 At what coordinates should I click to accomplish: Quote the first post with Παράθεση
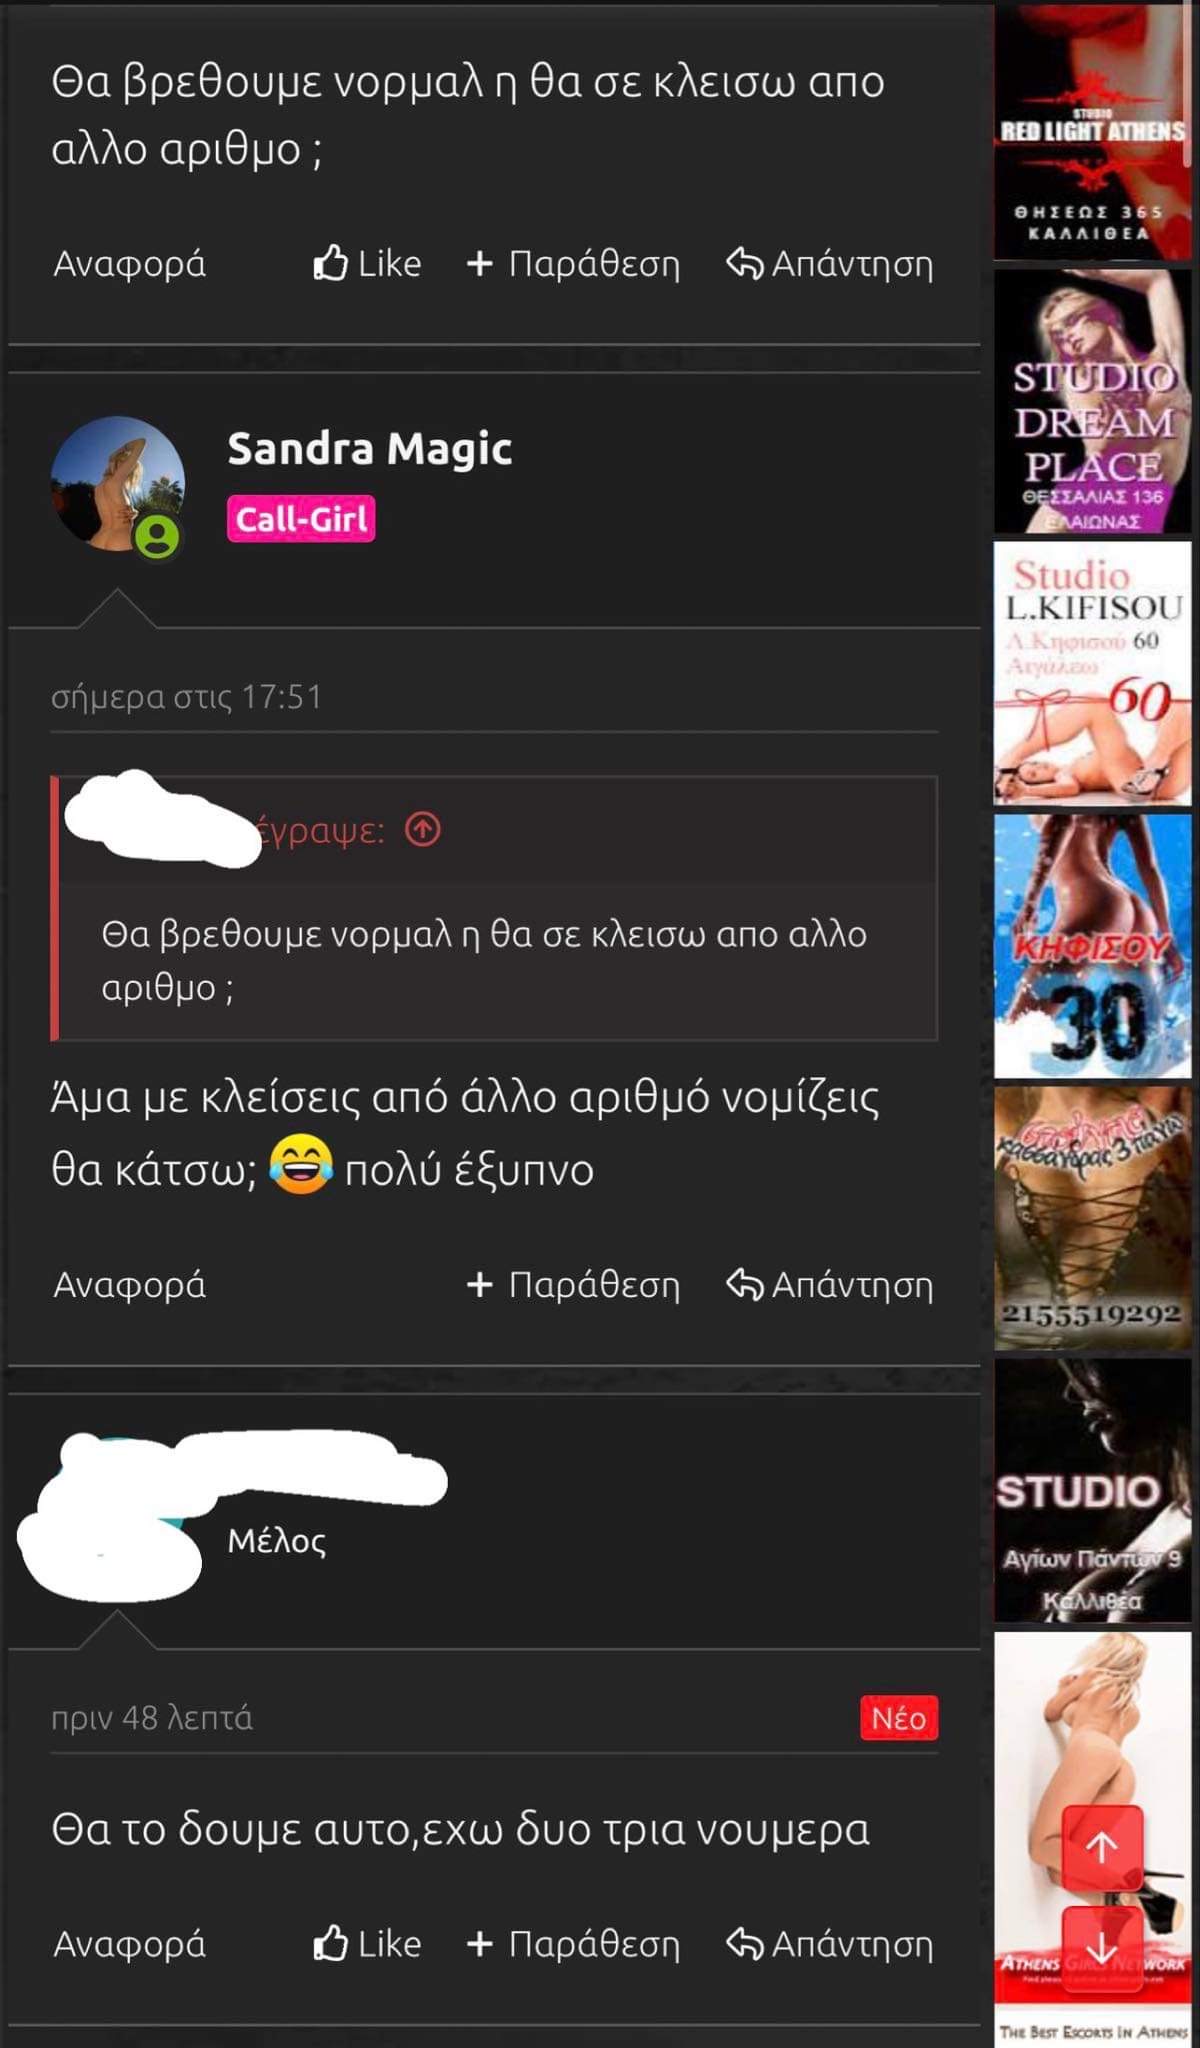573,264
